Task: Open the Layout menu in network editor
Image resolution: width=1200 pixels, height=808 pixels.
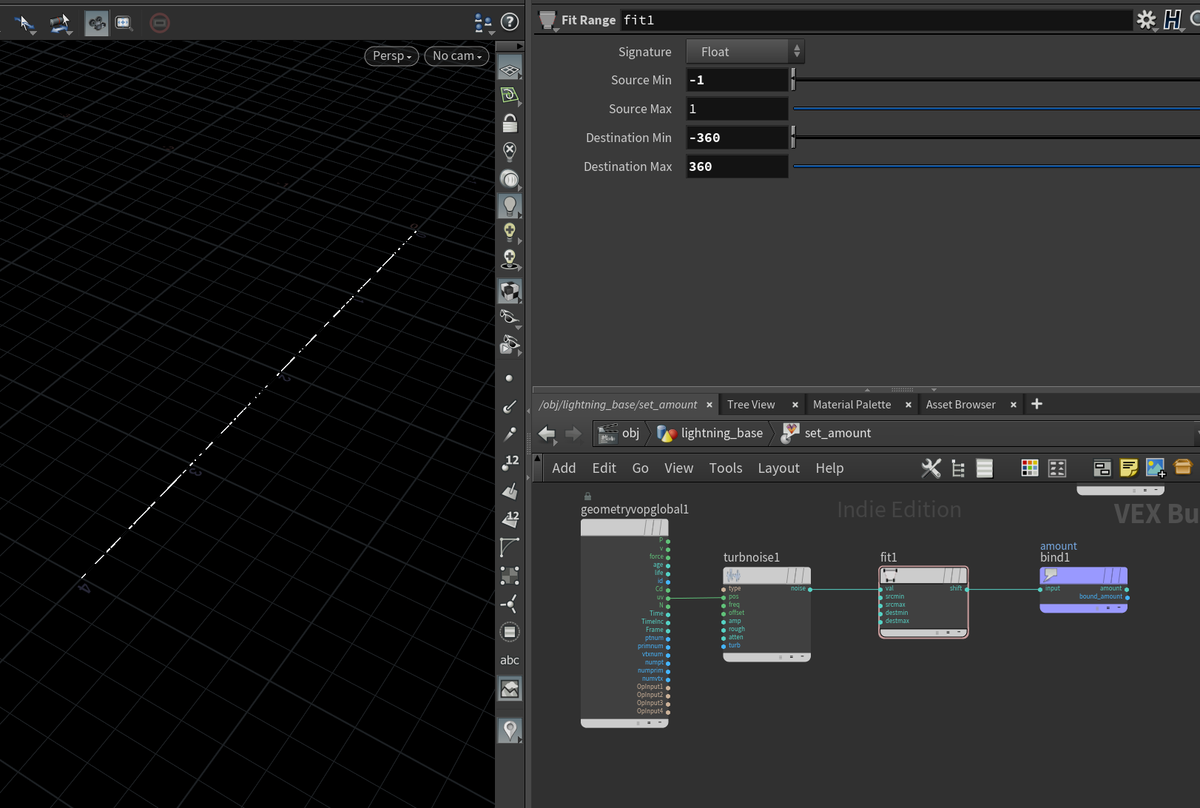Action: click(779, 468)
